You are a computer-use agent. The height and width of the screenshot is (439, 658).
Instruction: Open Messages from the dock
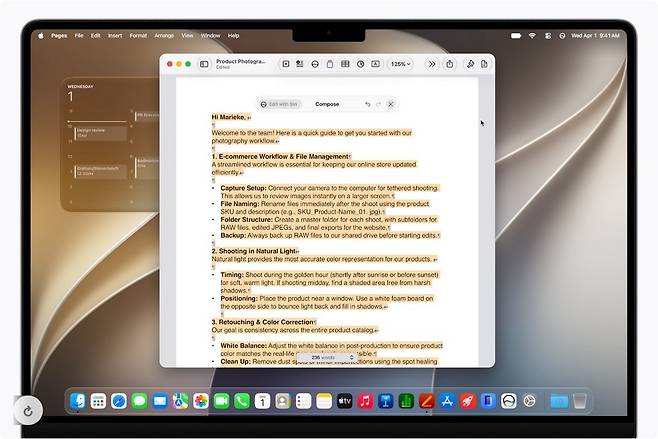pyautogui.click(x=139, y=401)
